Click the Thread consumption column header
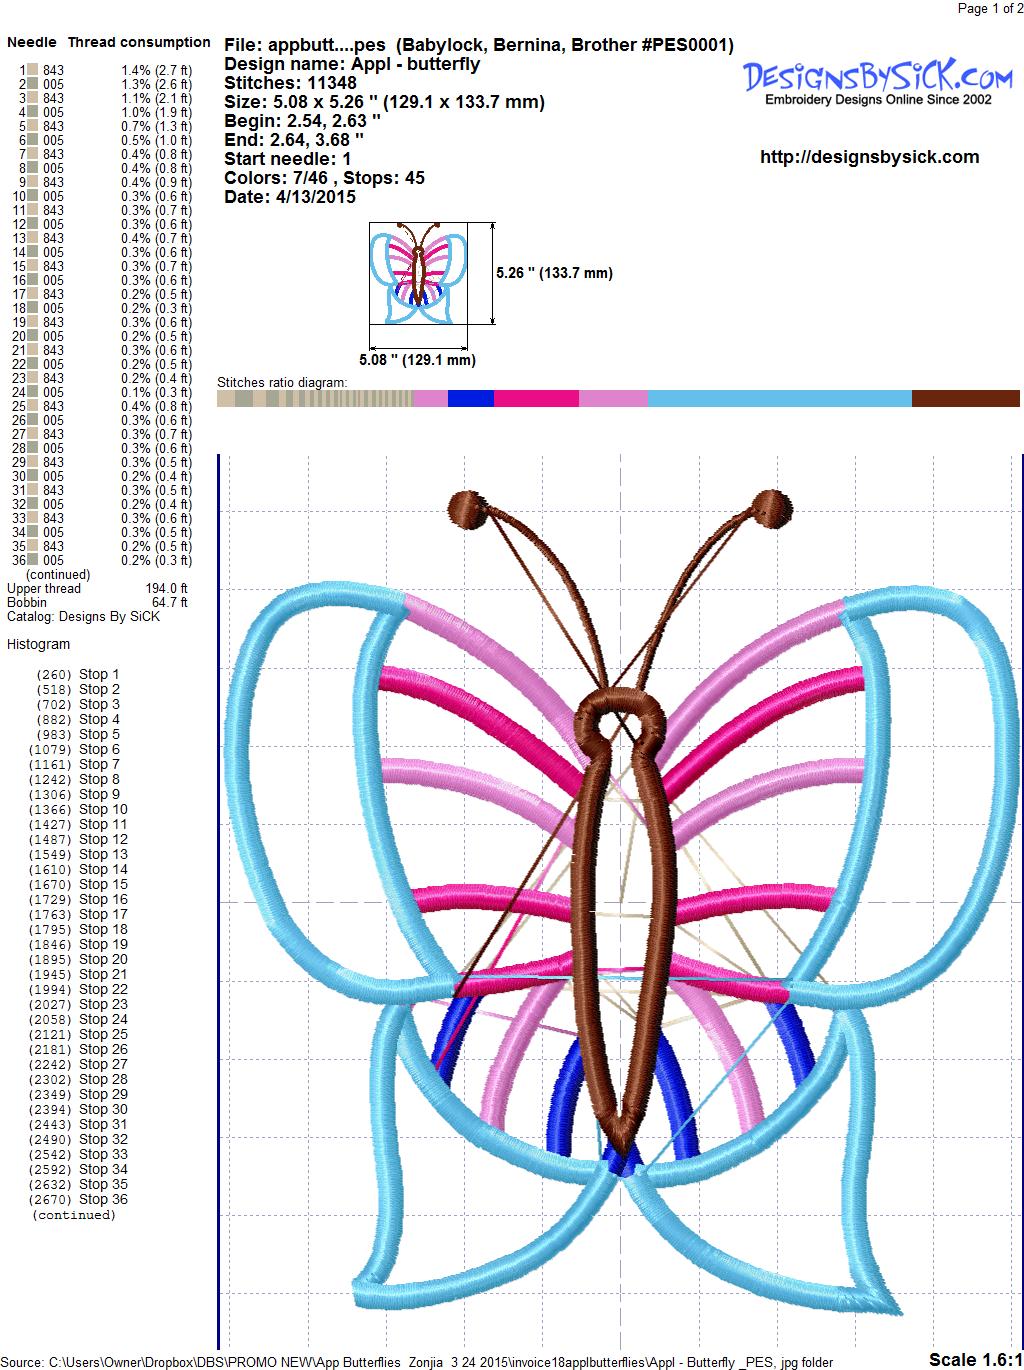Viewport: 1024px width, 1370px height. pyautogui.click(x=139, y=43)
